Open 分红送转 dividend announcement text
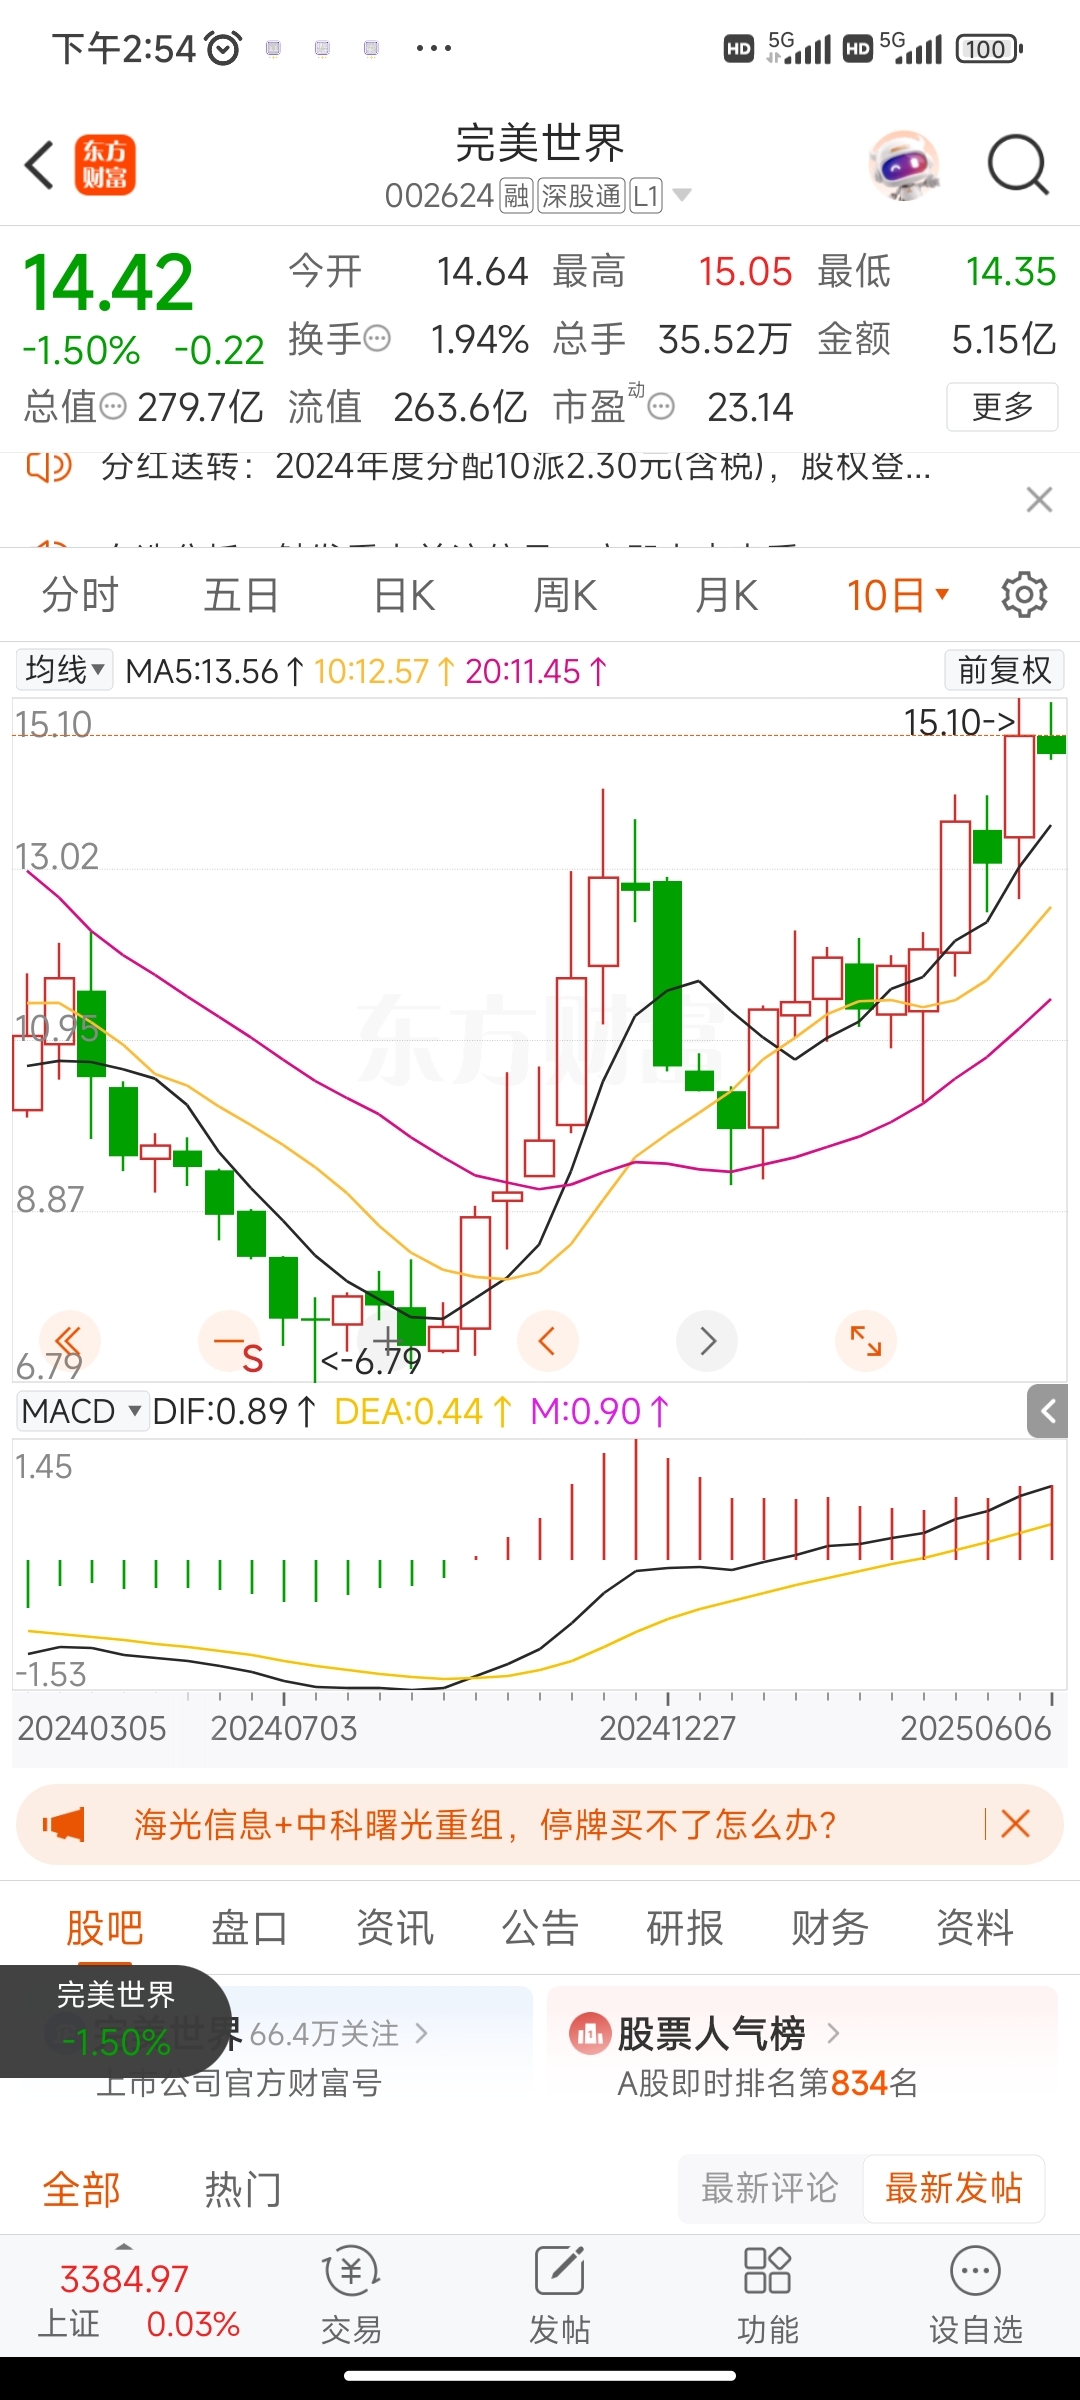The width and height of the screenshot is (1080, 2400). click(516, 466)
